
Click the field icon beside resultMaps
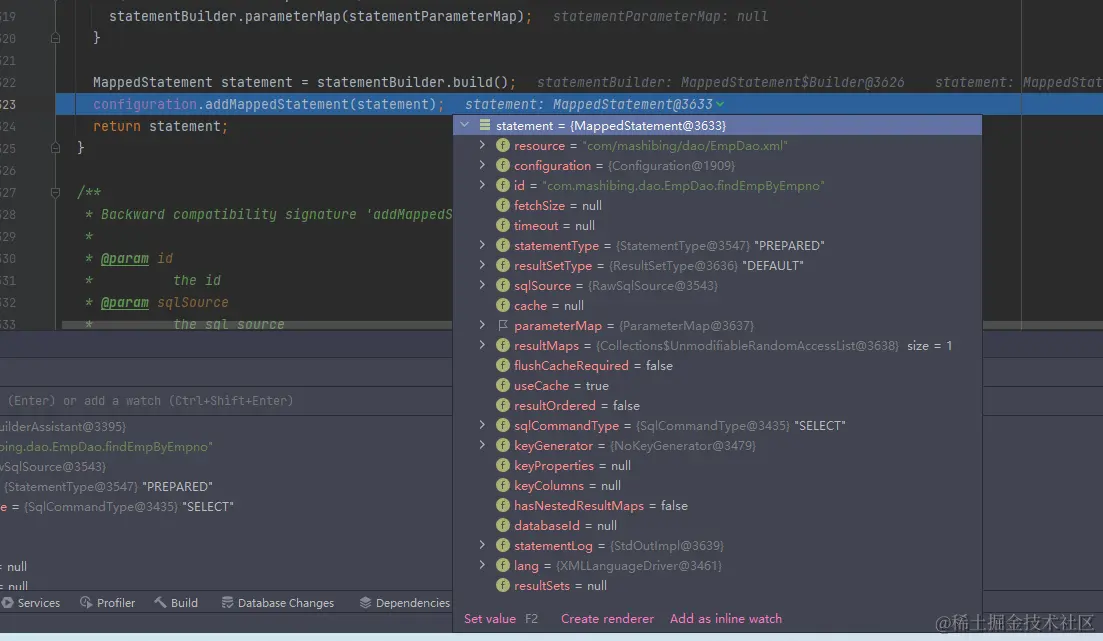pos(502,345)
